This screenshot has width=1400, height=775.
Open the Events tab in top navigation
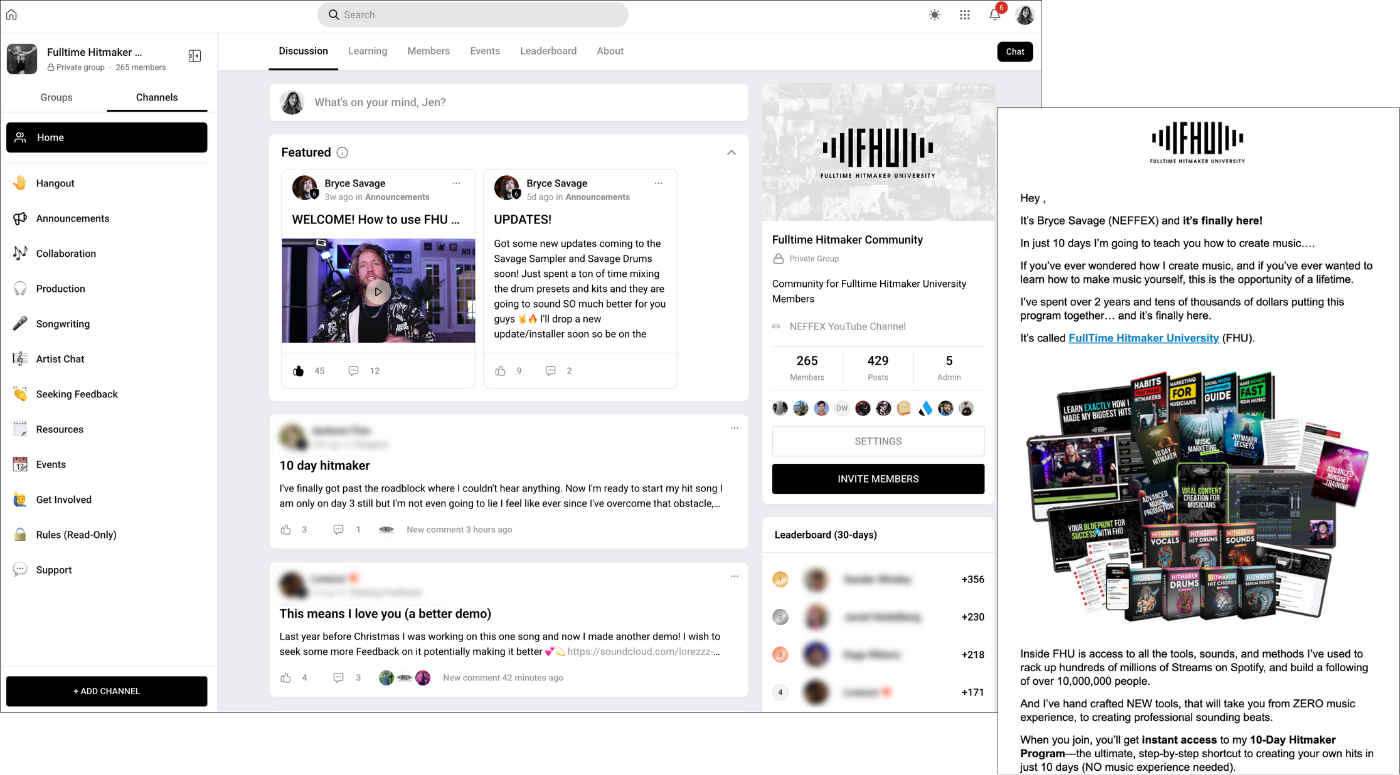click(x=485, y=51)
